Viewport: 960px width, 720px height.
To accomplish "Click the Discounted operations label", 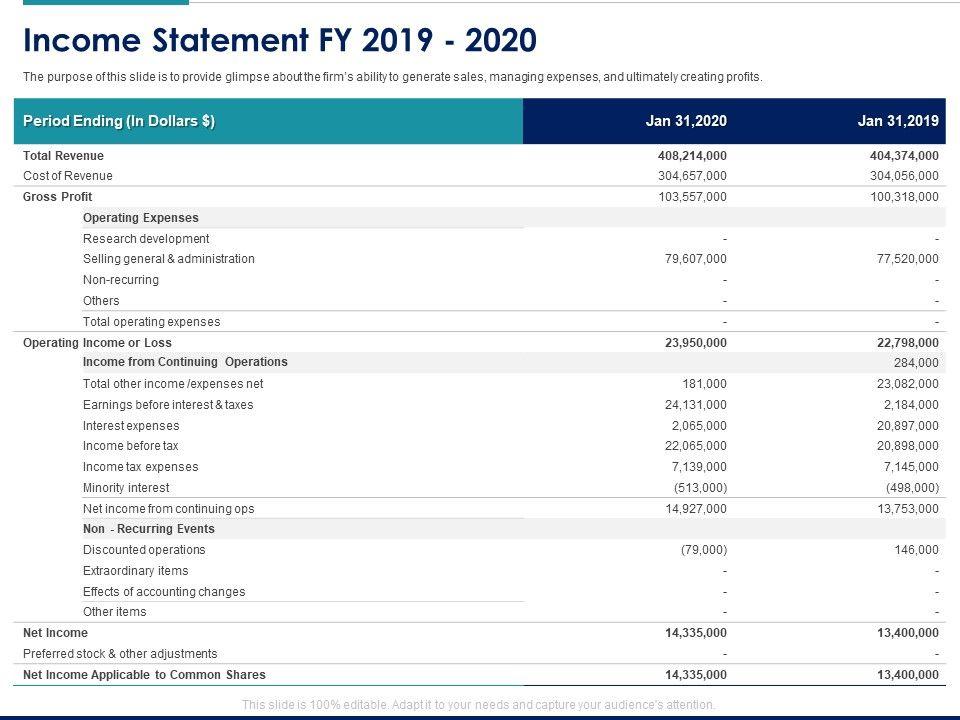I will click(x=144, y=549).
